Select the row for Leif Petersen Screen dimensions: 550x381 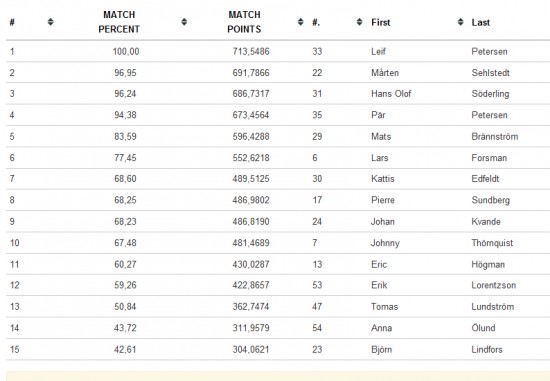click(x=278, y=52)
